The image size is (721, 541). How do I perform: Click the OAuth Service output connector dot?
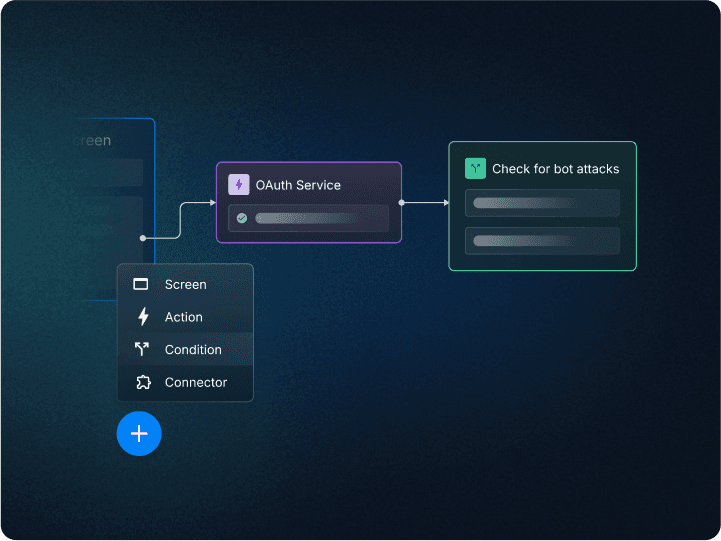pos(401,202)
